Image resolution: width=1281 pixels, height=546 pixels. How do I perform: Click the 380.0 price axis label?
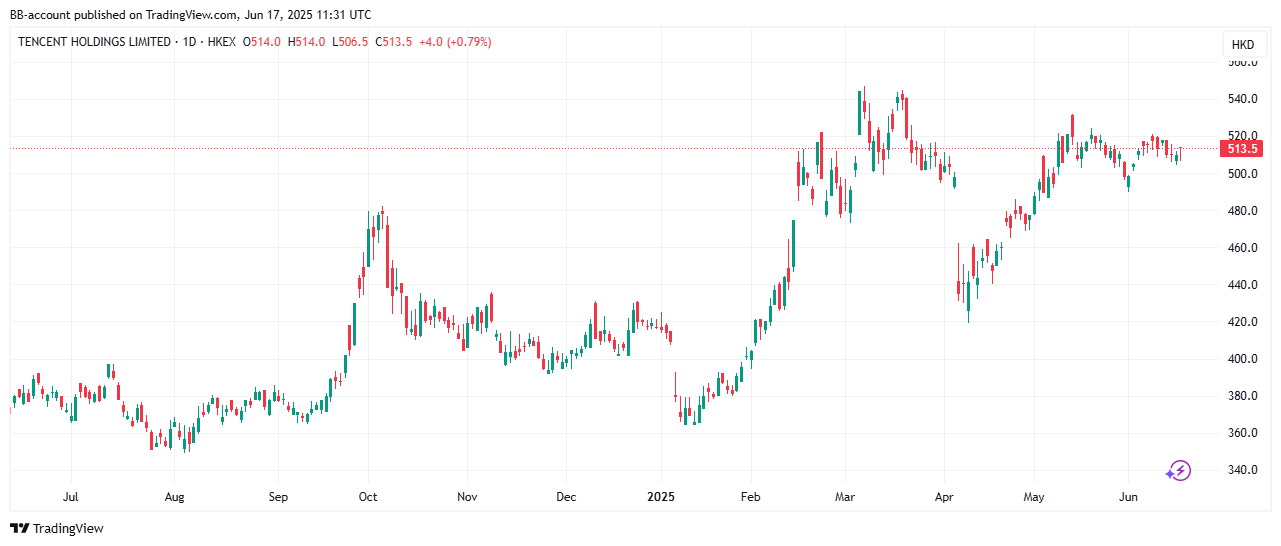pyautogui.click(x=1242, y=396)
